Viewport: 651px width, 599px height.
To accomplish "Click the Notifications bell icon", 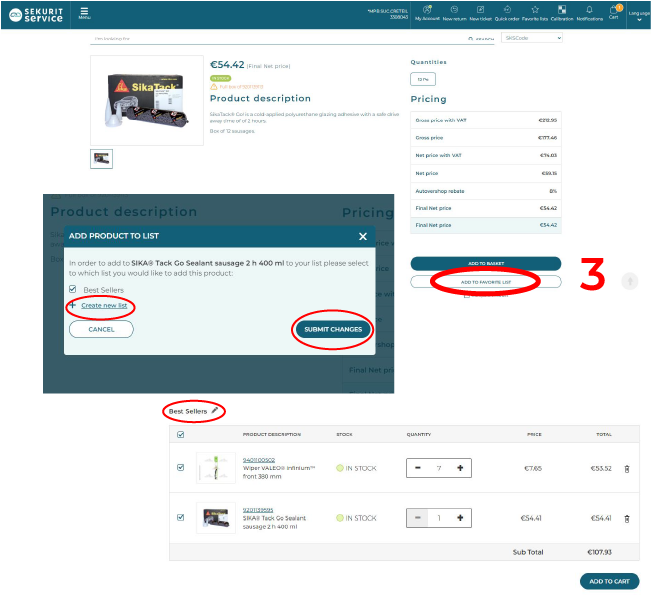I will point(589,12).
